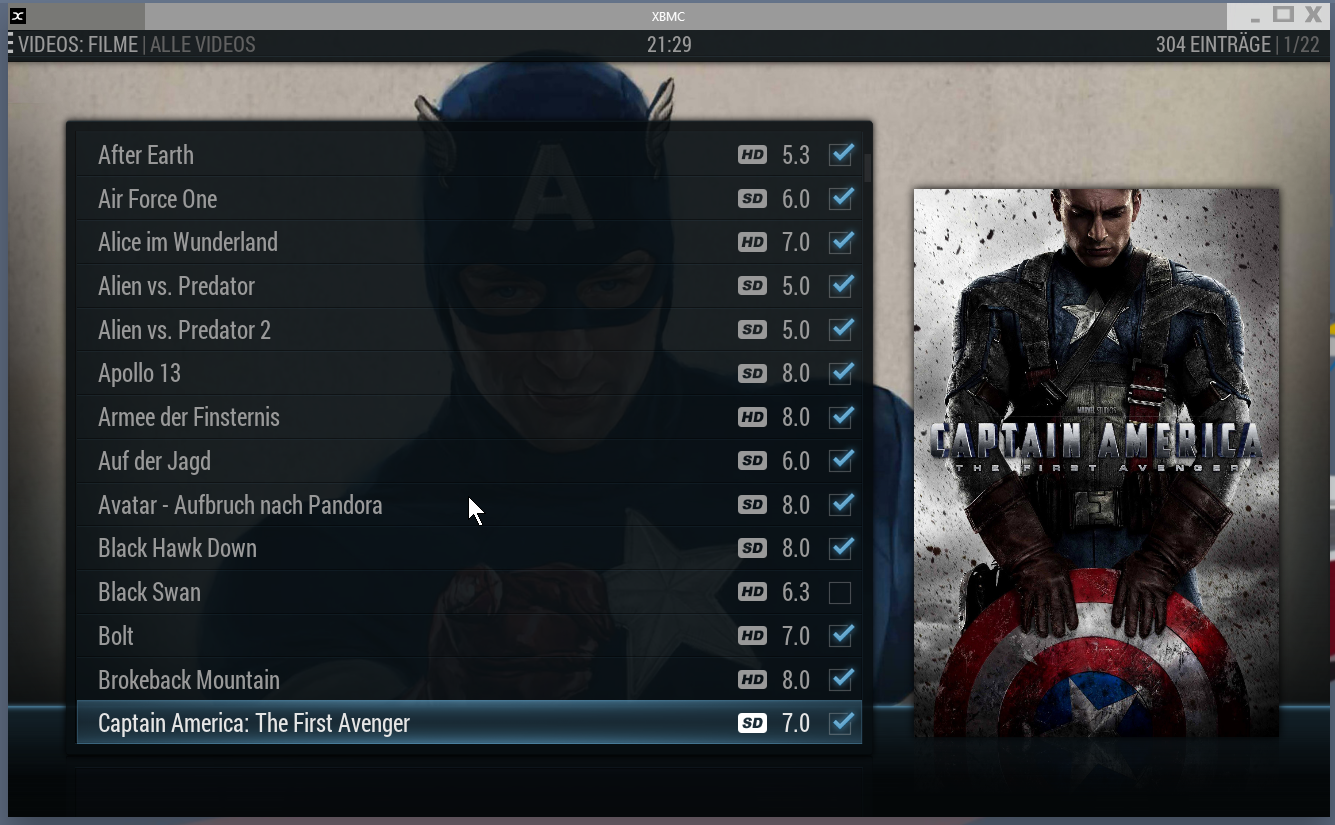Screen dimensions: 1335x825
Task: Toggle watched checkmark for Auf der Jagd
Action: (841, 460)
